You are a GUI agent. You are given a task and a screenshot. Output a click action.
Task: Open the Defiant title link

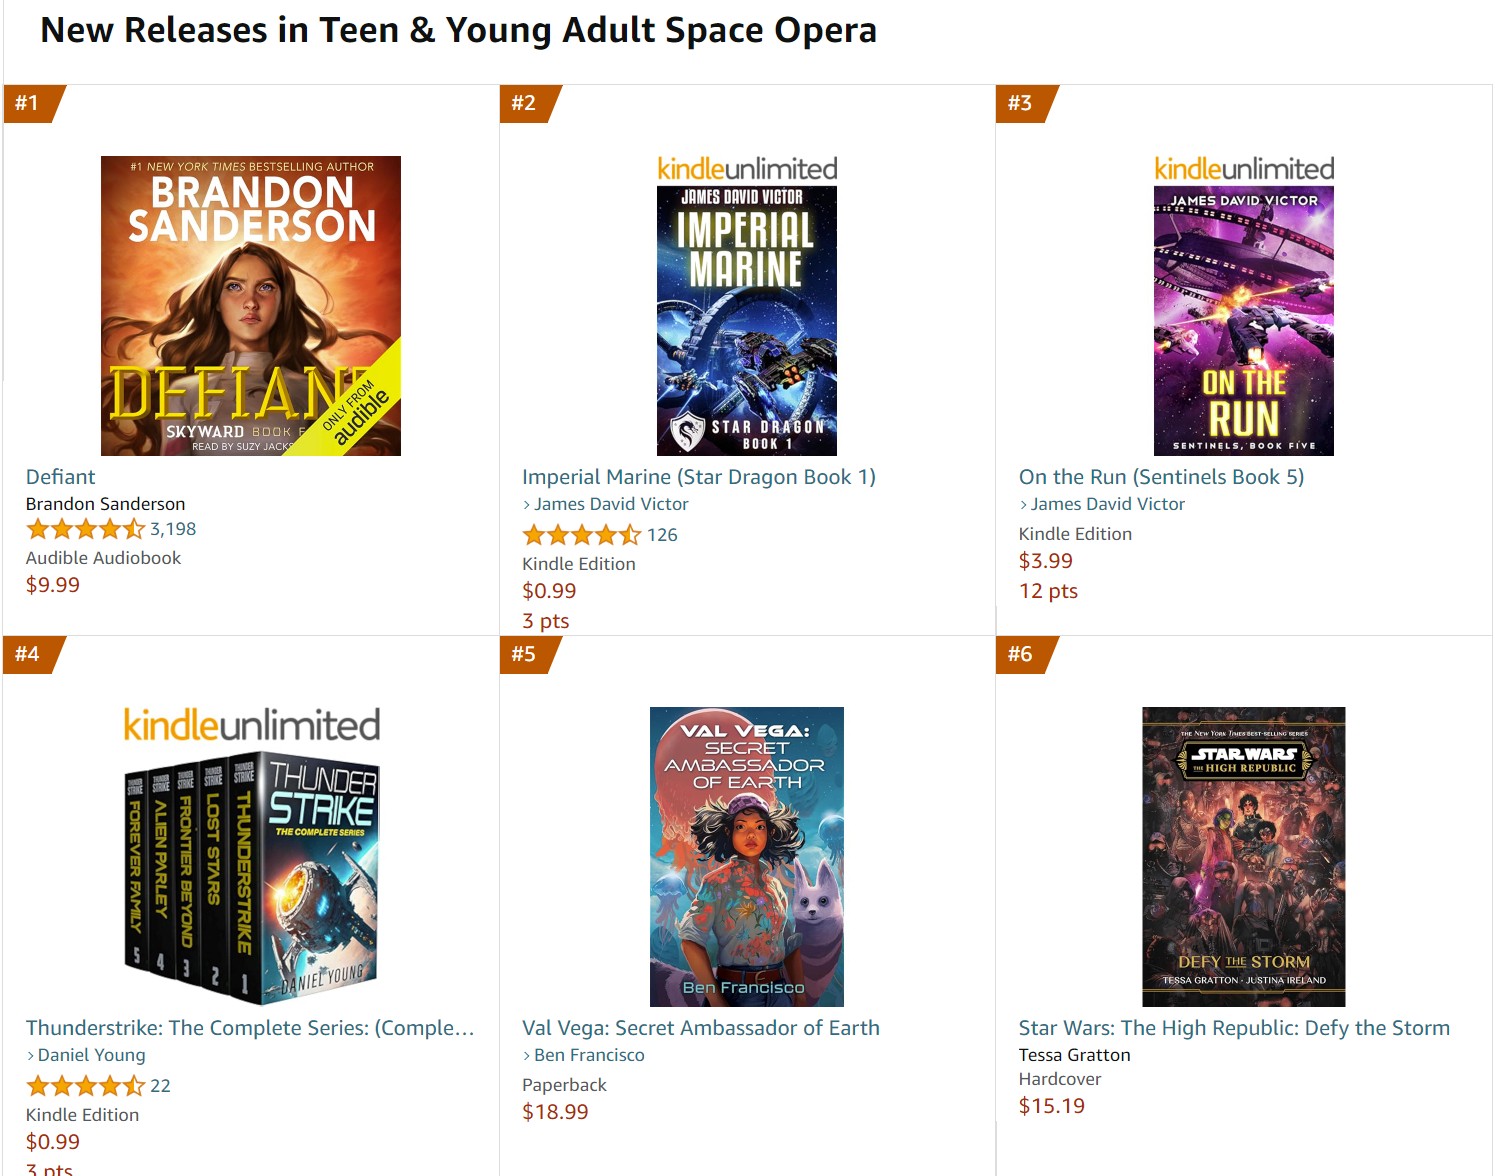(x=61, y=477)
